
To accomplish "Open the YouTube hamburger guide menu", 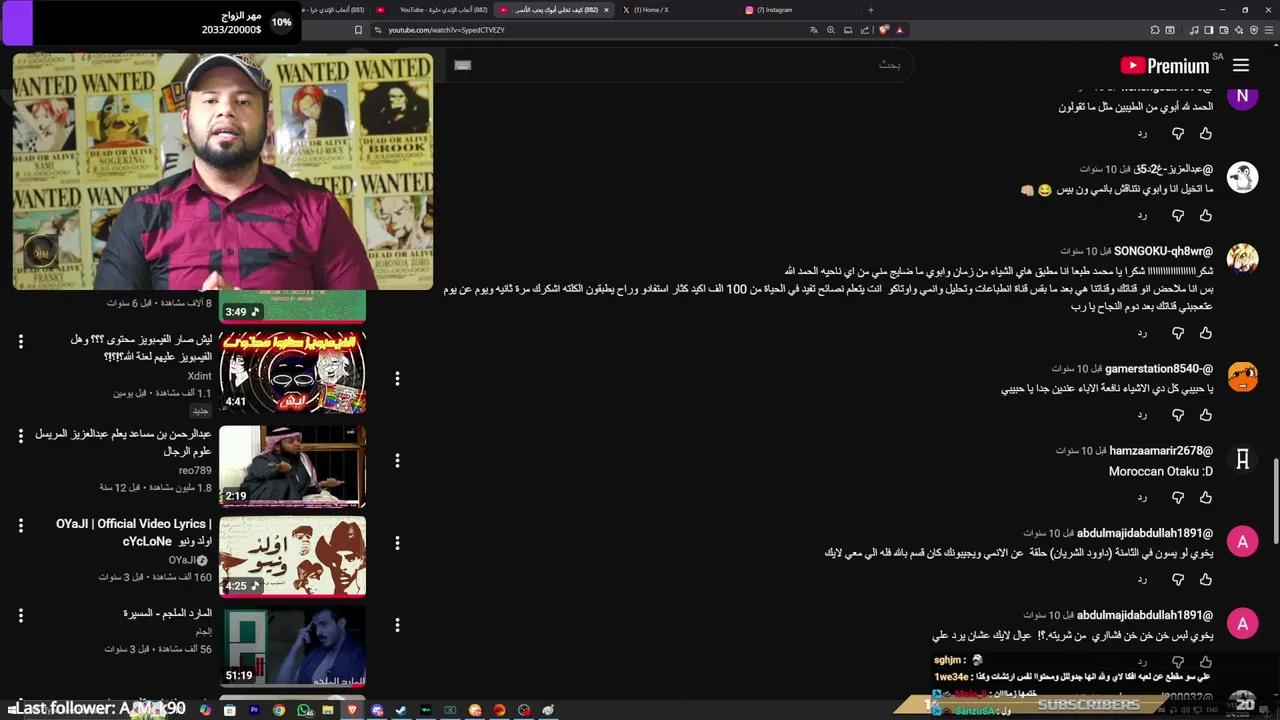I will [1241, 65].
